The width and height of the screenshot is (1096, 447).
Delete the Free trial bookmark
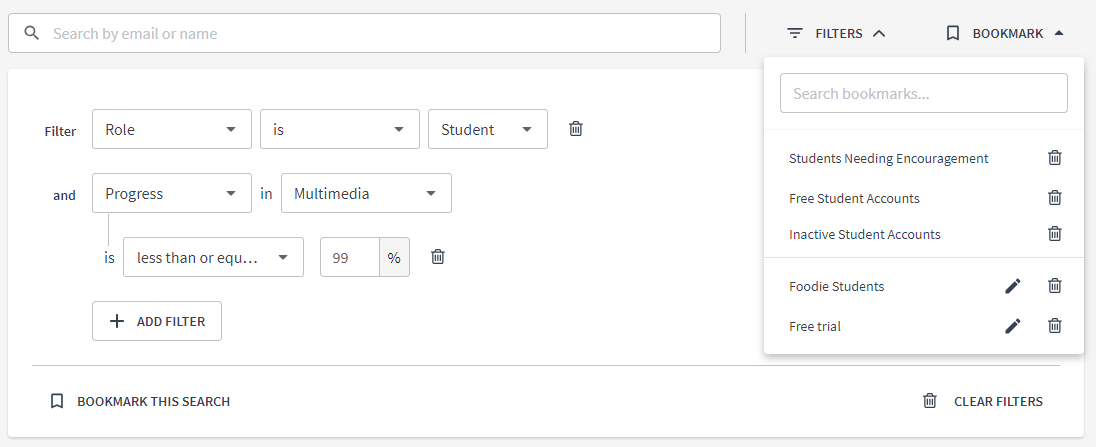[x=1054, y=326]
